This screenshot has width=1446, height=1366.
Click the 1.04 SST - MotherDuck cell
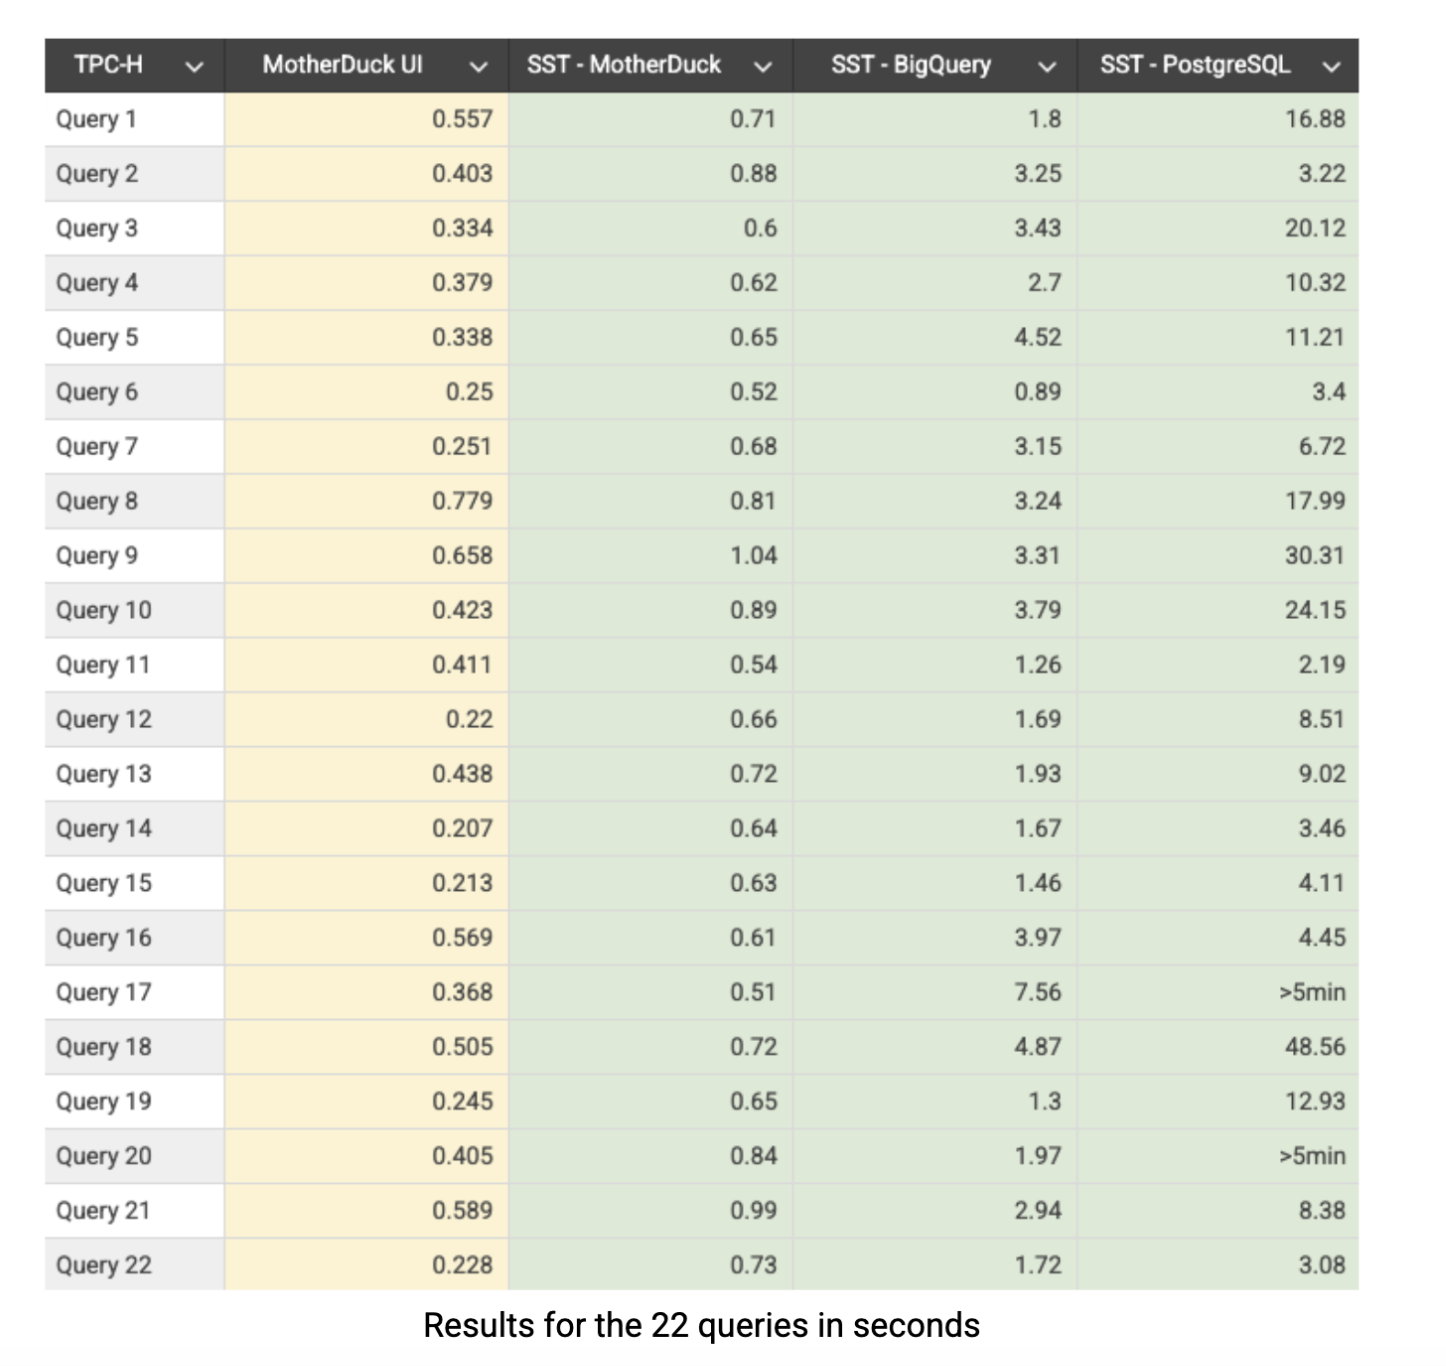tap(753, 556)
